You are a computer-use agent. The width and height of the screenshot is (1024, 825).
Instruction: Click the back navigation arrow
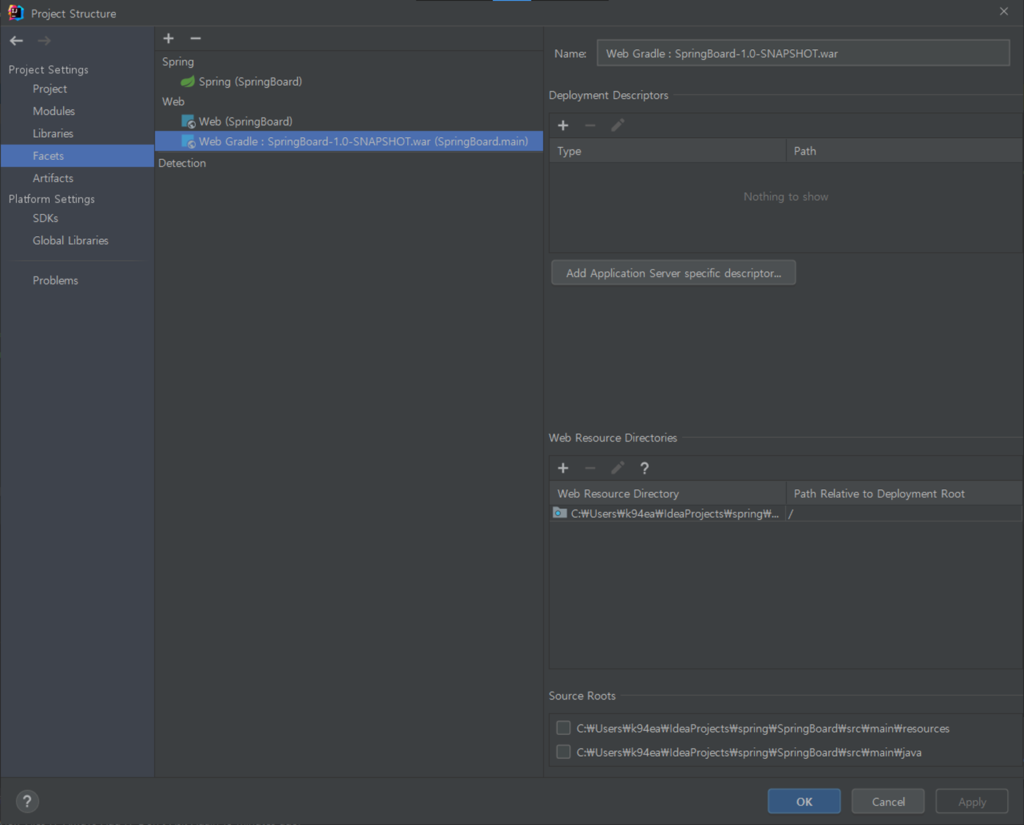tap(16, 41)
